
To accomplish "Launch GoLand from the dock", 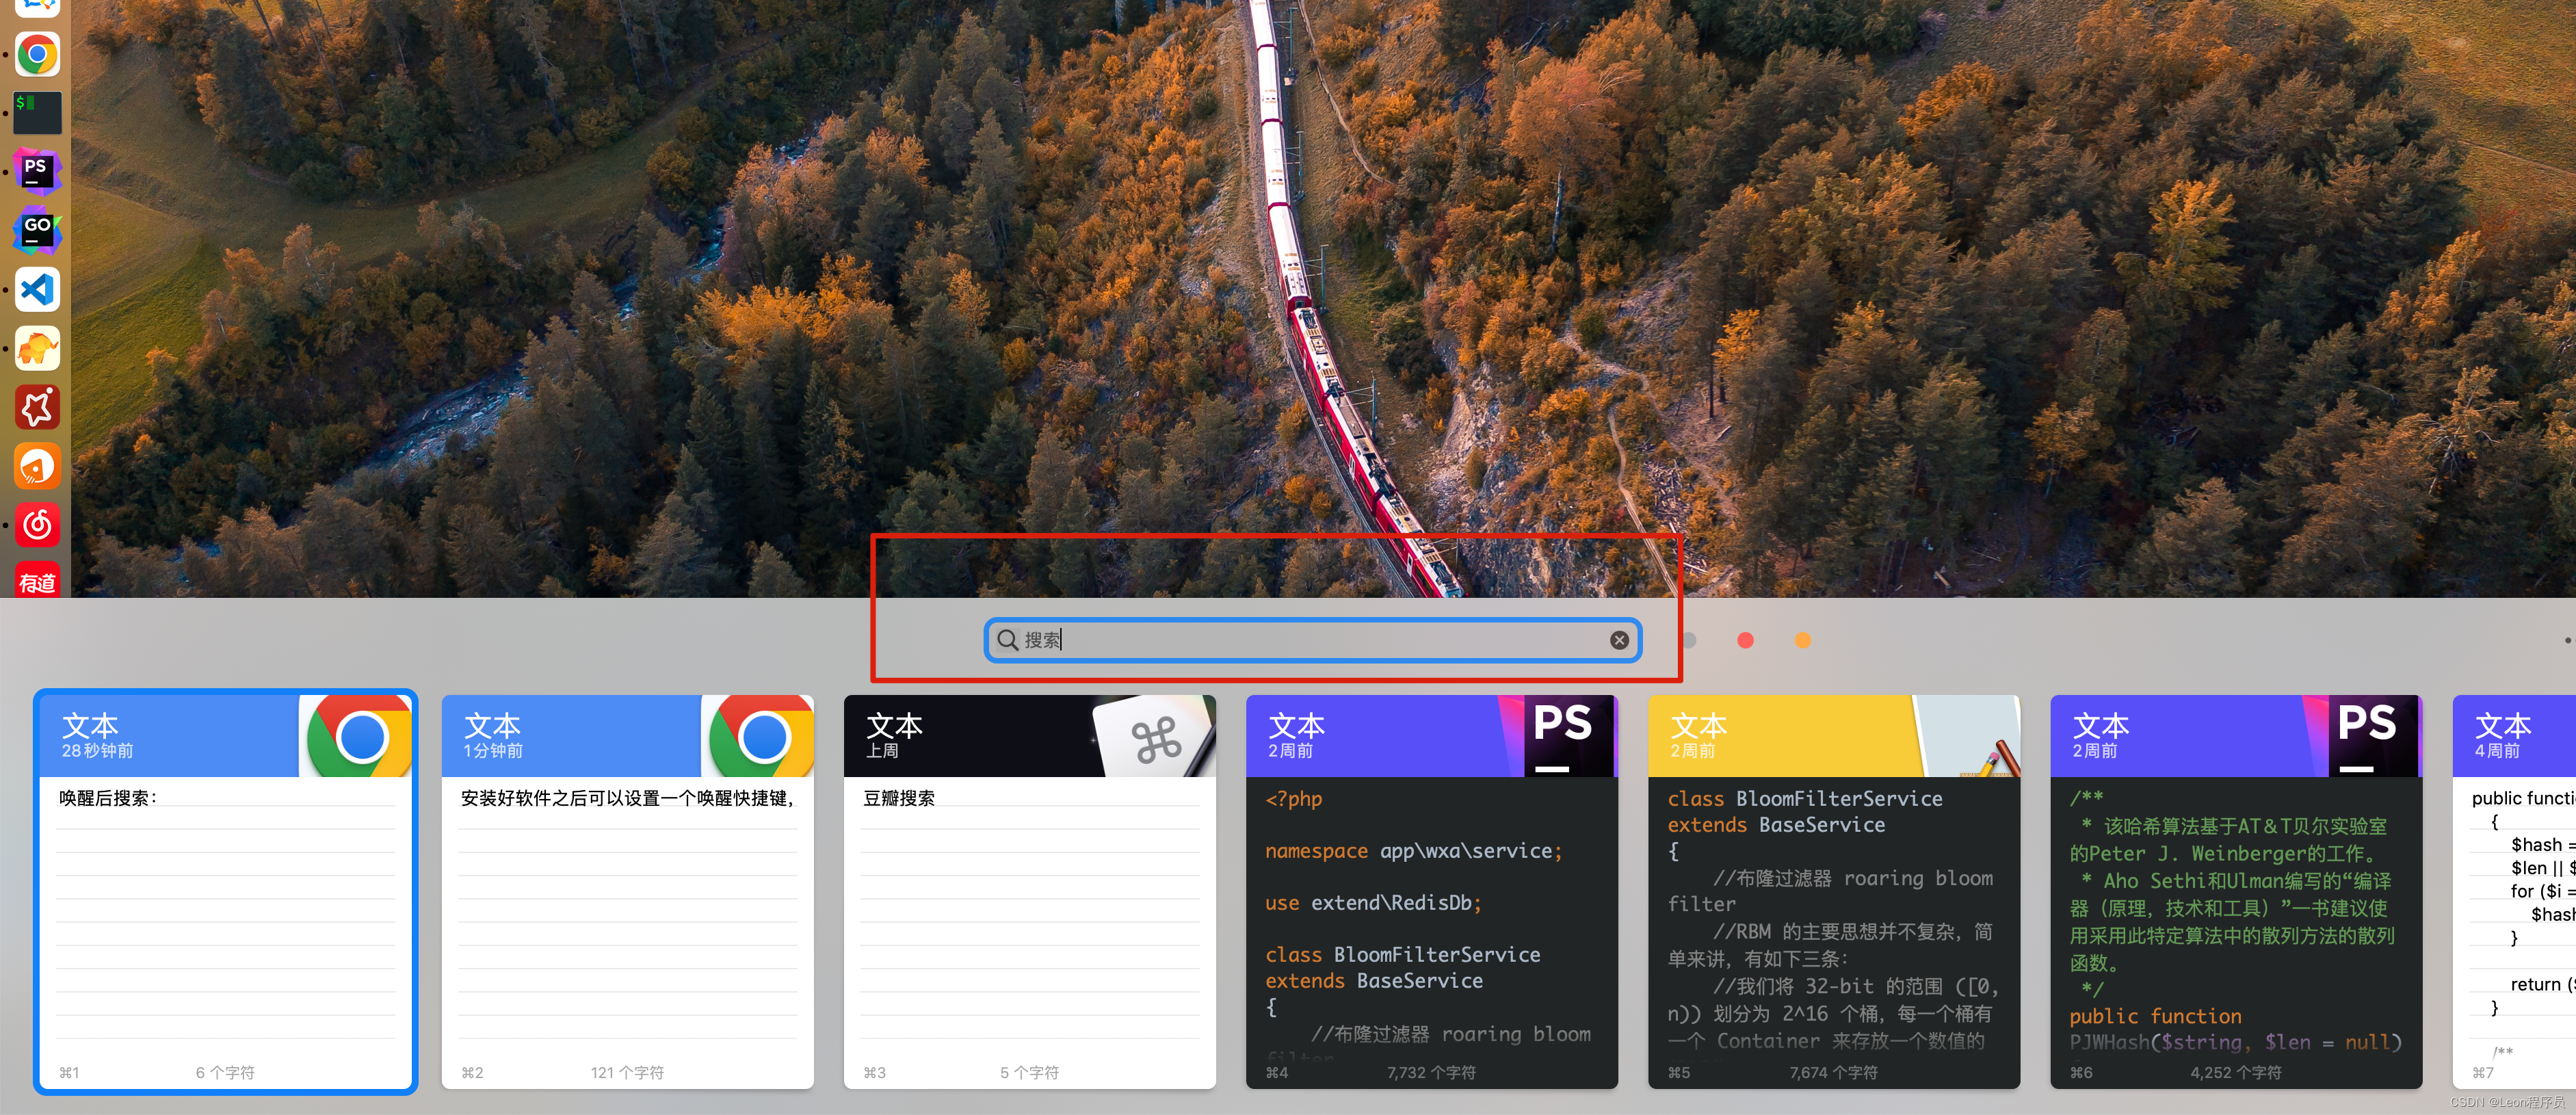I will coord(37,230).
